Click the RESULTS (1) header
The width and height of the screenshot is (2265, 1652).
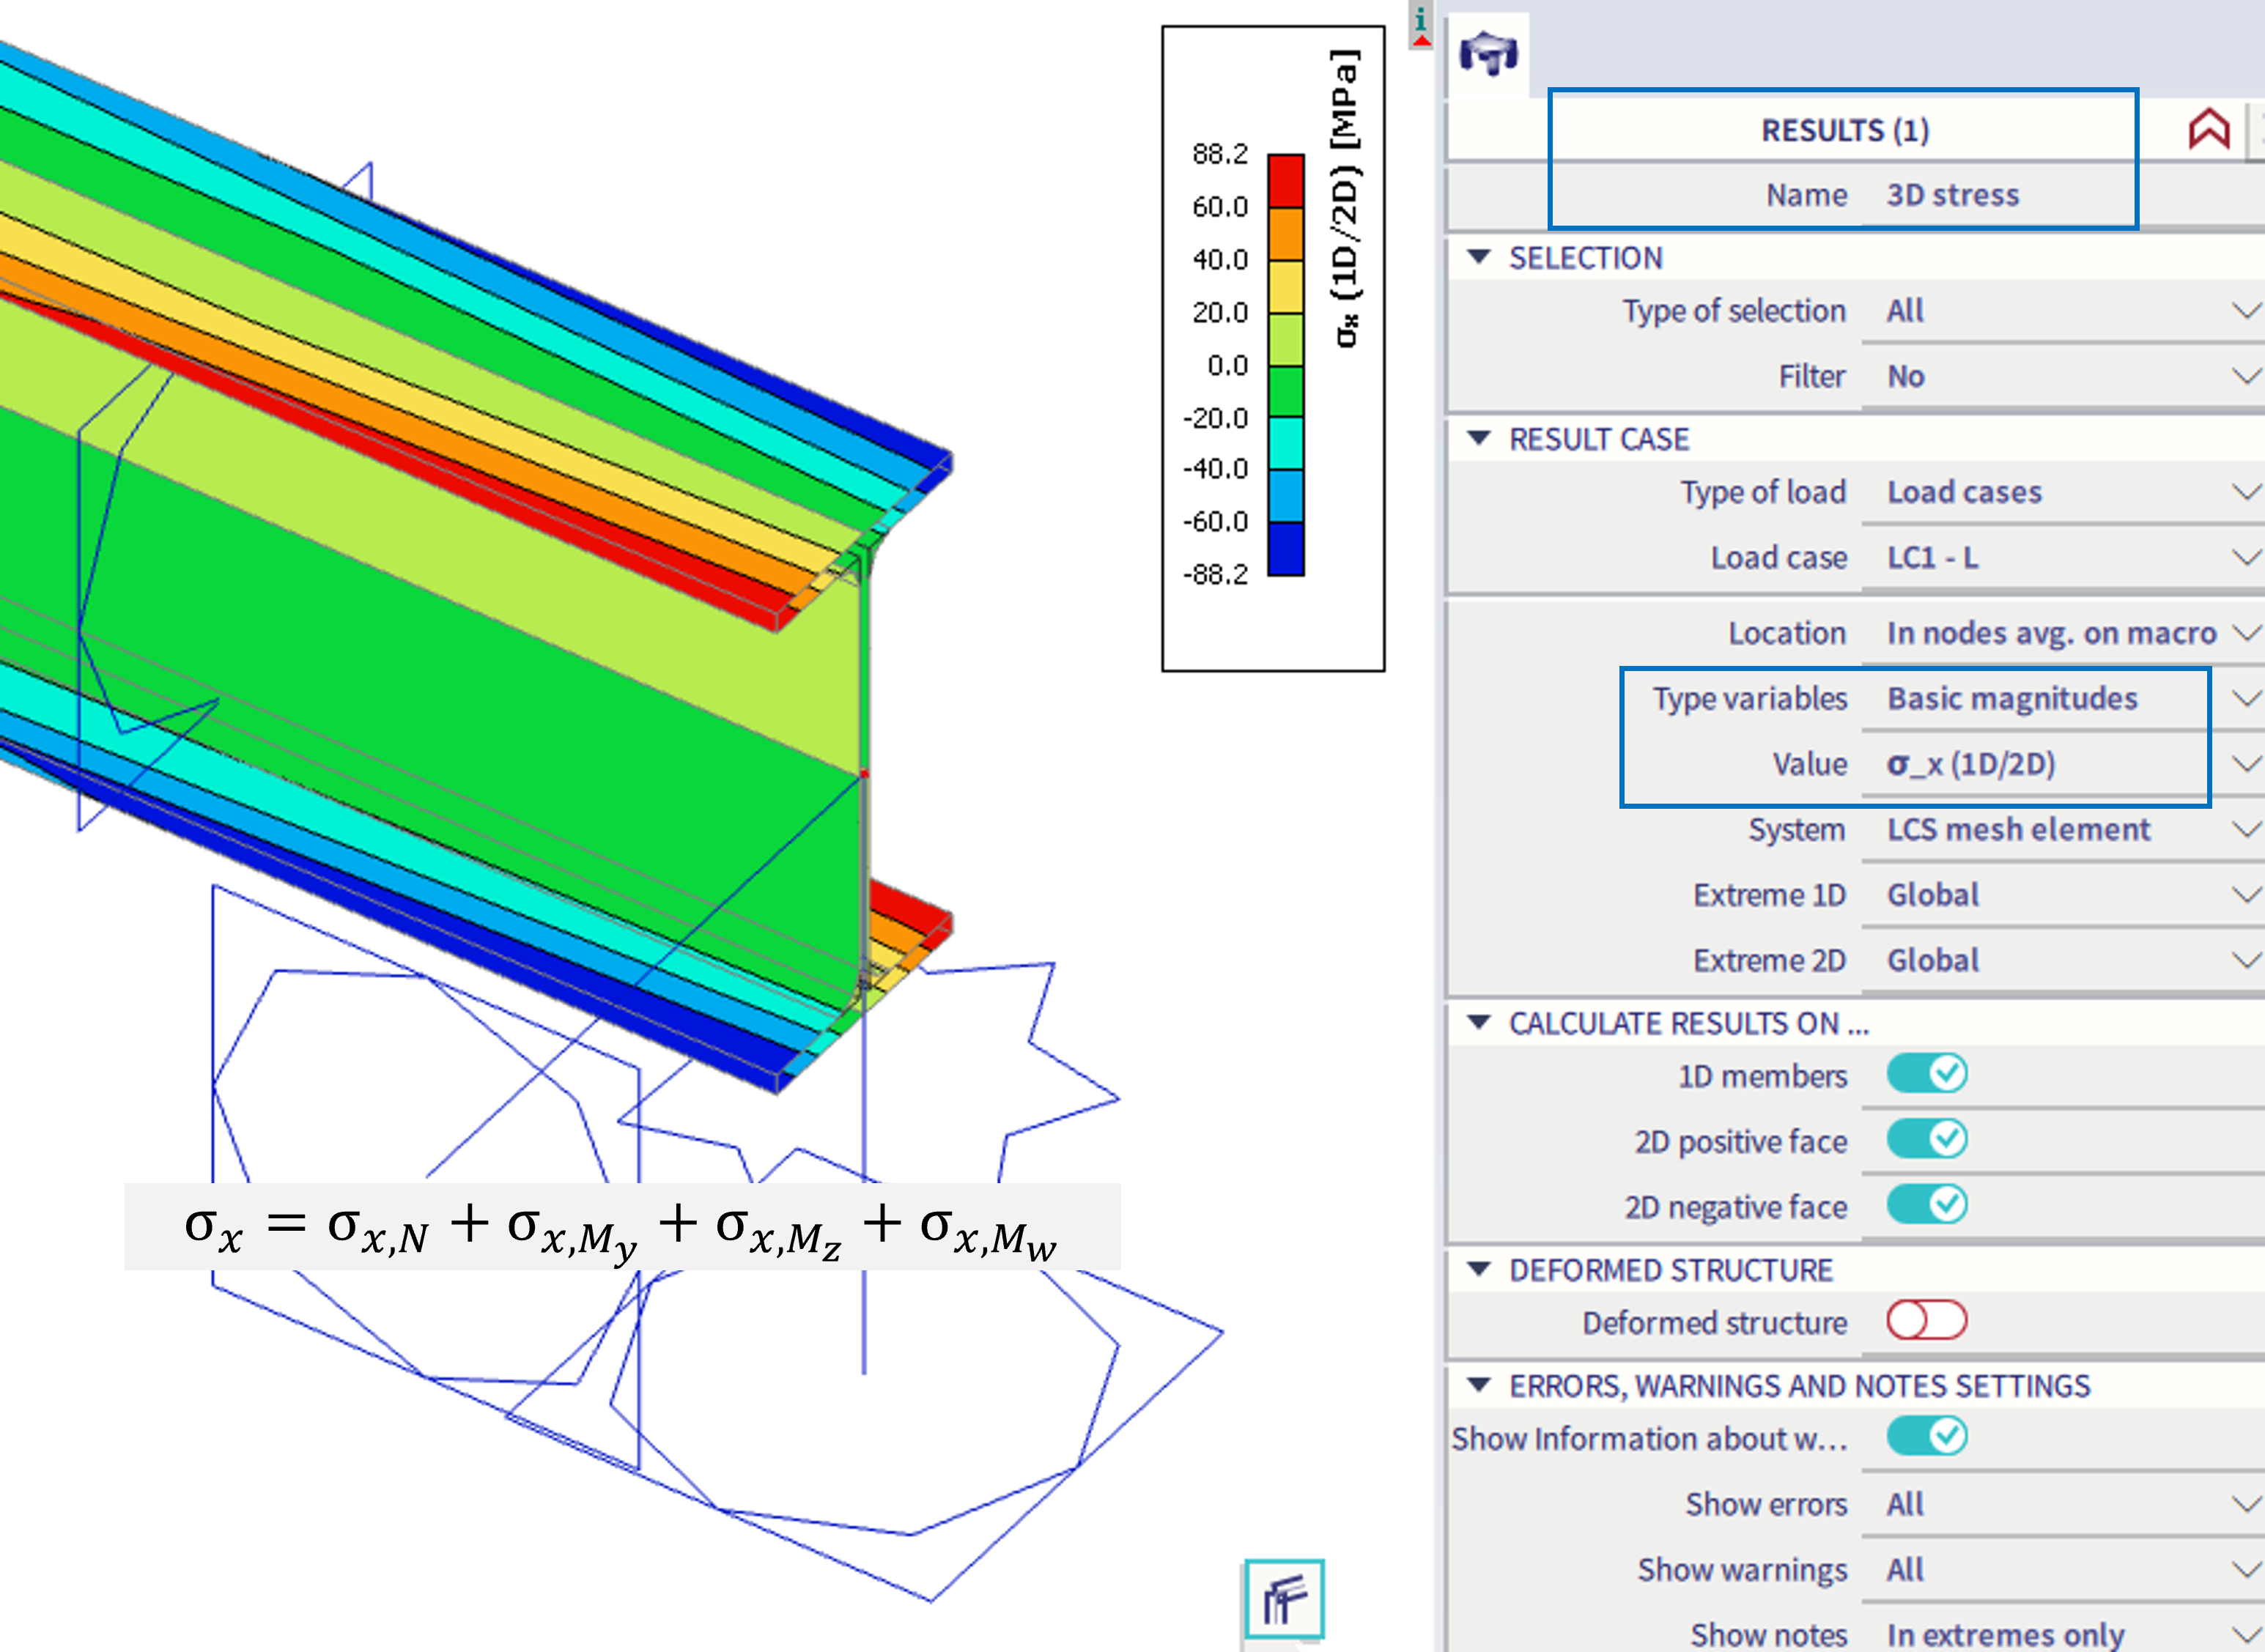1844,130
